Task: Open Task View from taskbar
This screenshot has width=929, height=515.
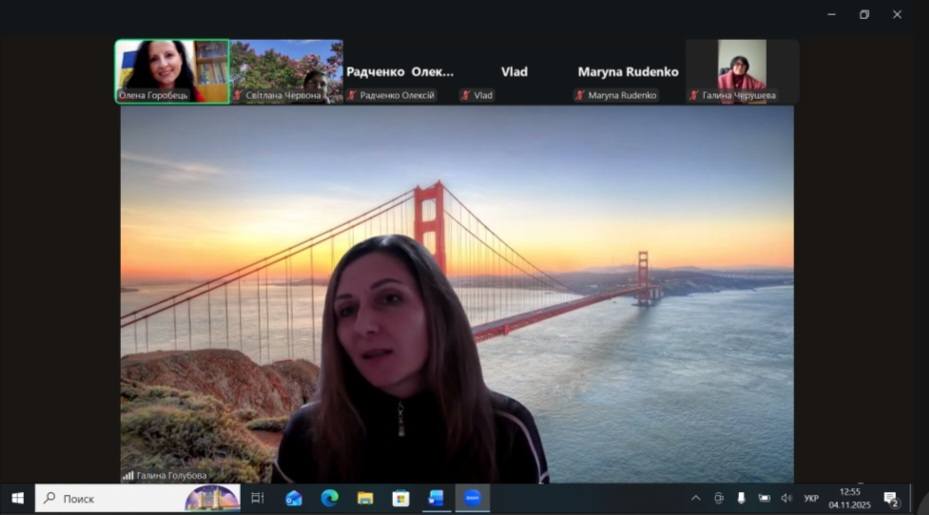Action: pos(257,498)
